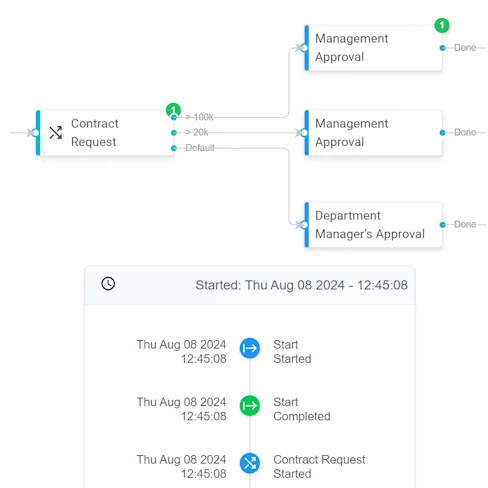Click Done port of top Management Approval
Viewport: 488px width, 488px height.
click(442, 48)
